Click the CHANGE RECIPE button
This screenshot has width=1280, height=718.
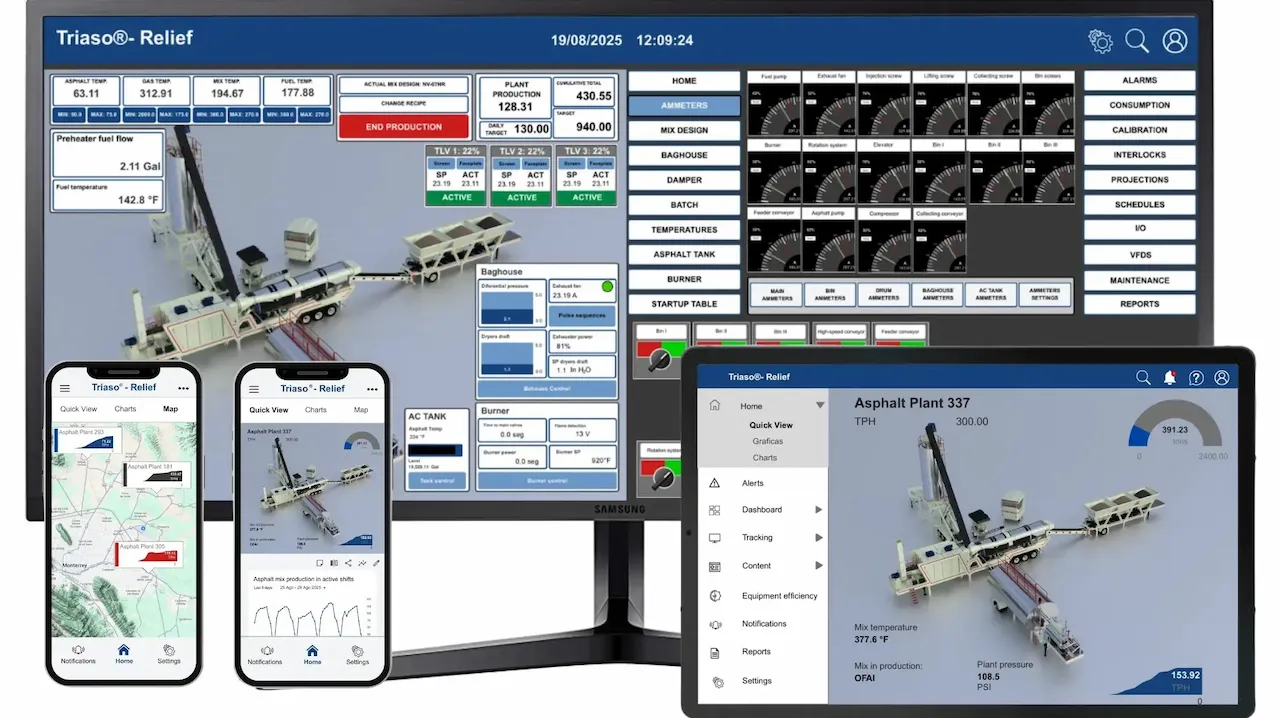point(404,104)
